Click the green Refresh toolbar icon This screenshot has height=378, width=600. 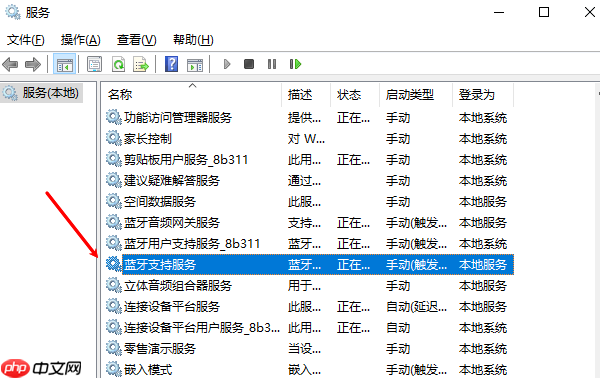(x=118, y=64)
